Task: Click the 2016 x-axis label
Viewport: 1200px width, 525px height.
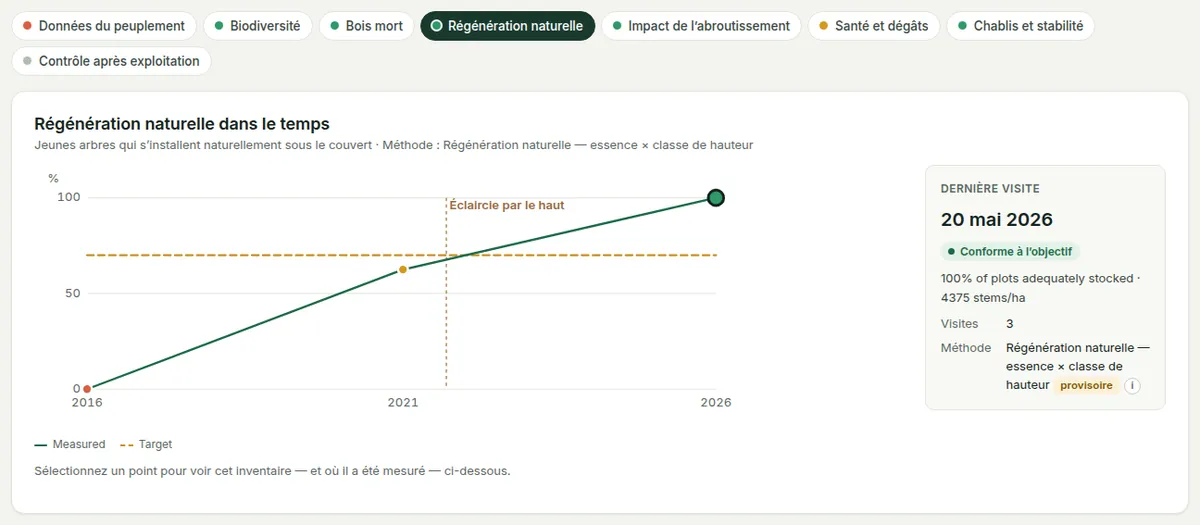Action: pyautogui.click(x=87, y=403)
